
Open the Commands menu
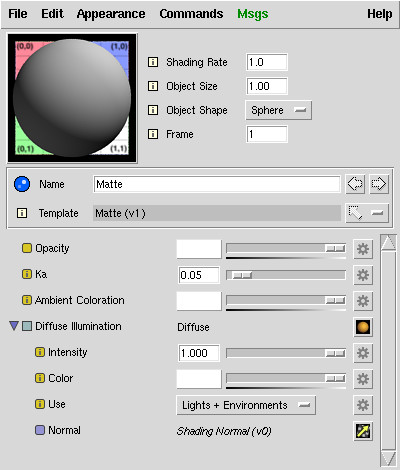point(191,14)
